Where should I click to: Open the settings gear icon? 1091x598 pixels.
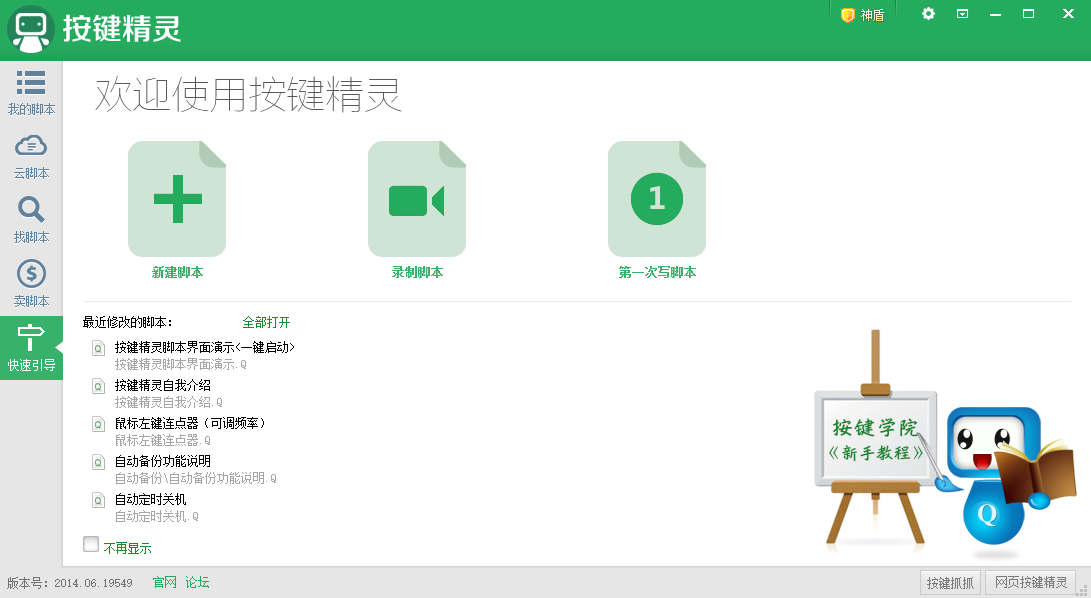(x=928, y=14)
